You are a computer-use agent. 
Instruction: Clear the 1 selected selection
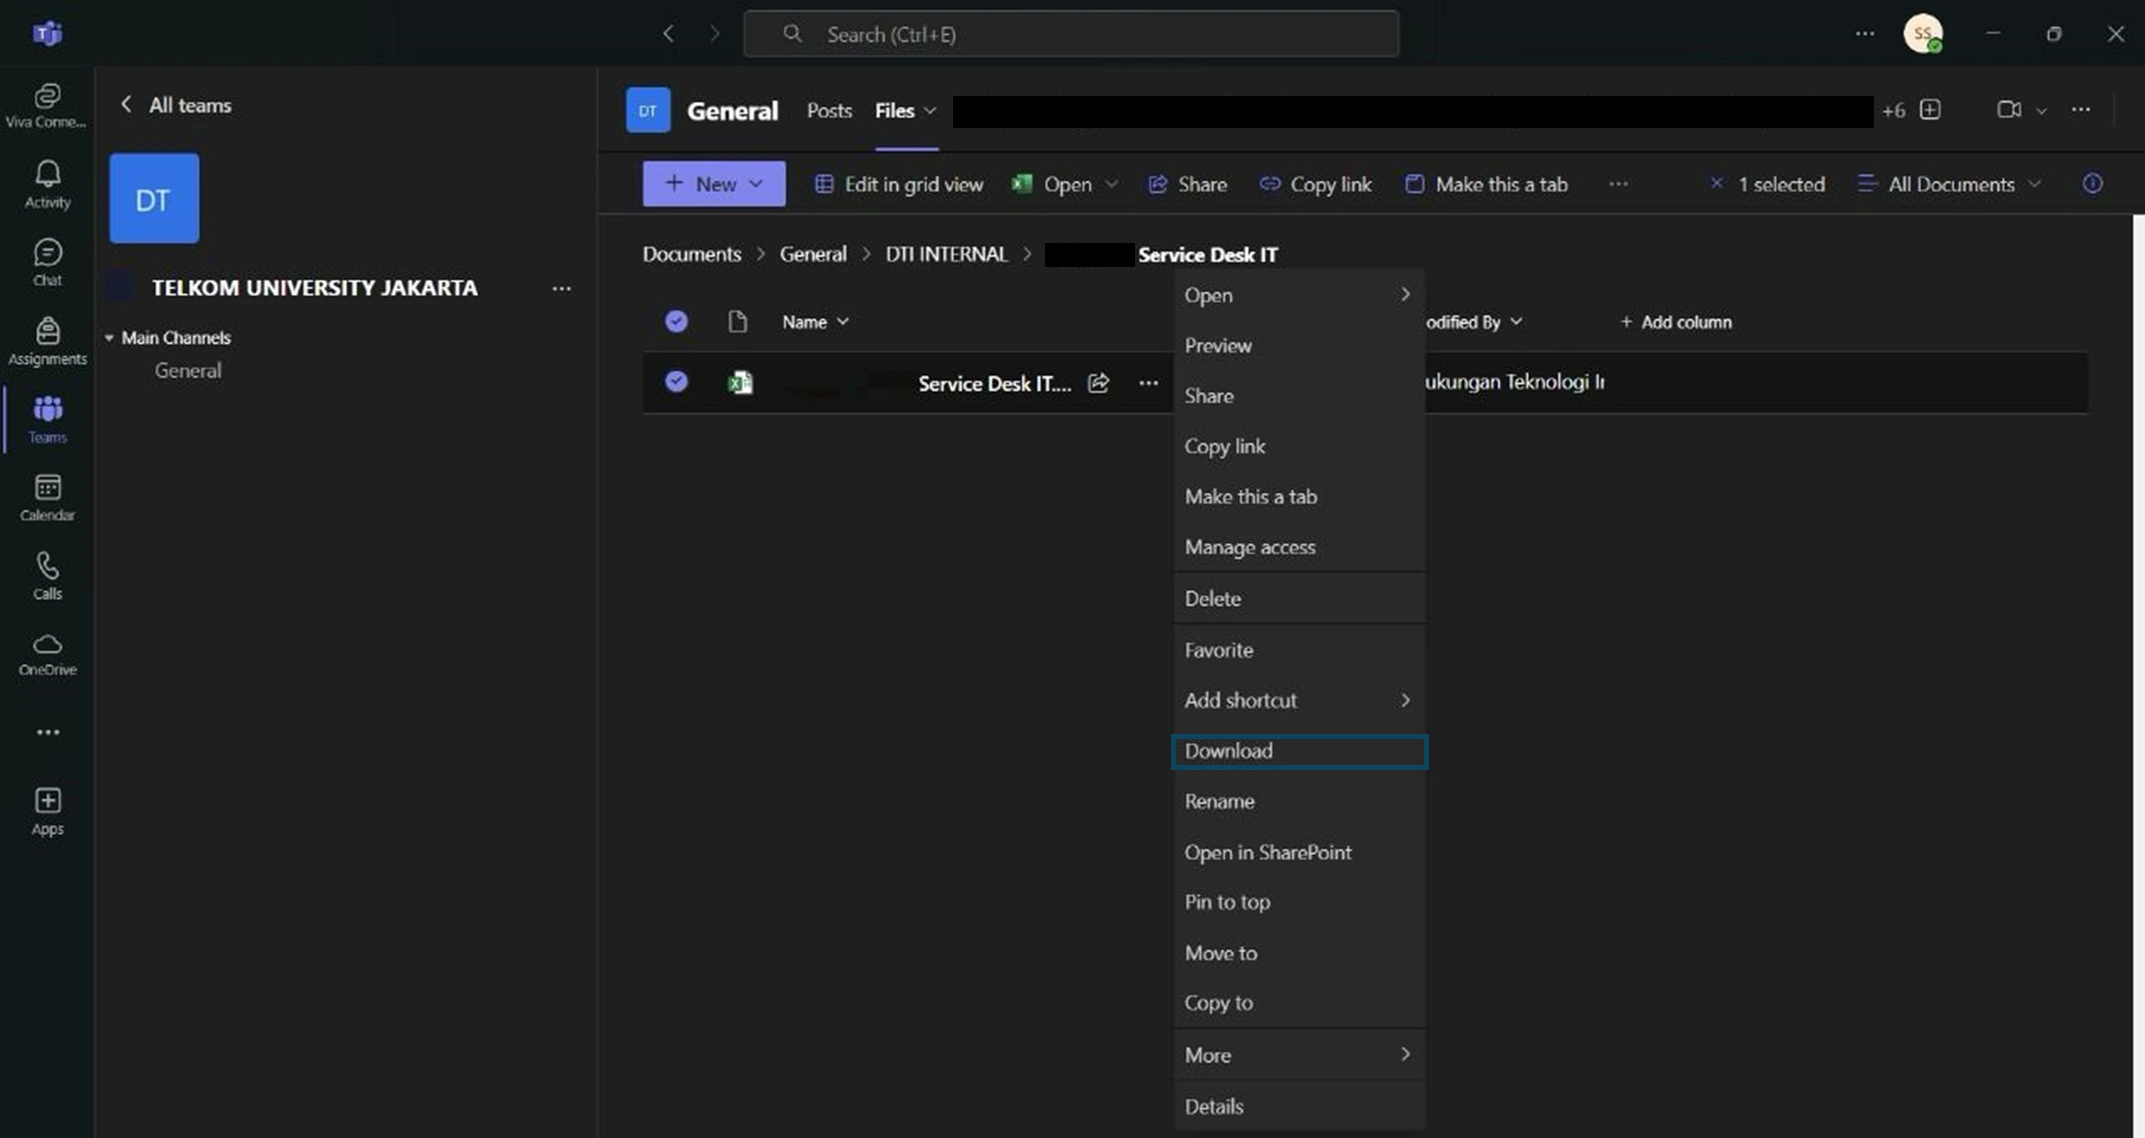pos(1716,184)
